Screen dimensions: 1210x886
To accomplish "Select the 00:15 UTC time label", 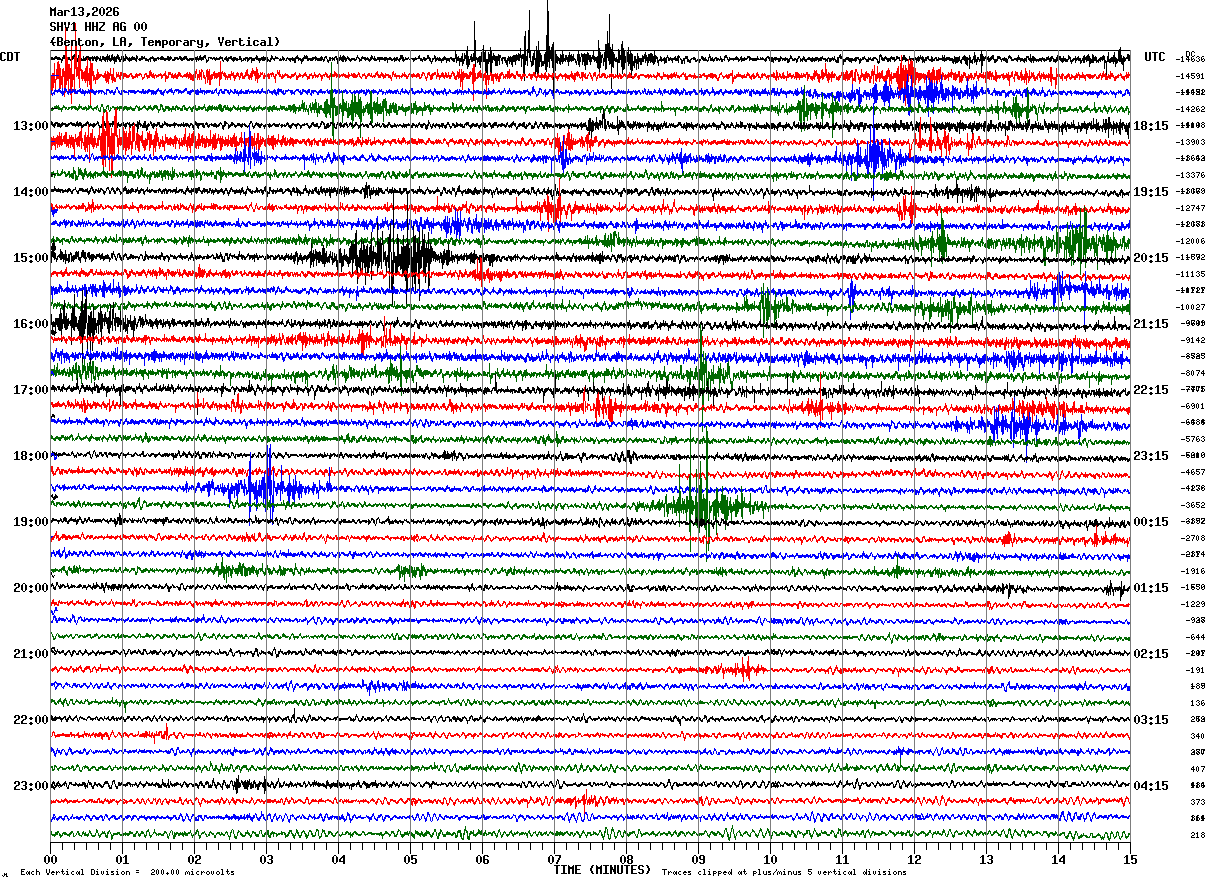I will tap(1150, 522).
